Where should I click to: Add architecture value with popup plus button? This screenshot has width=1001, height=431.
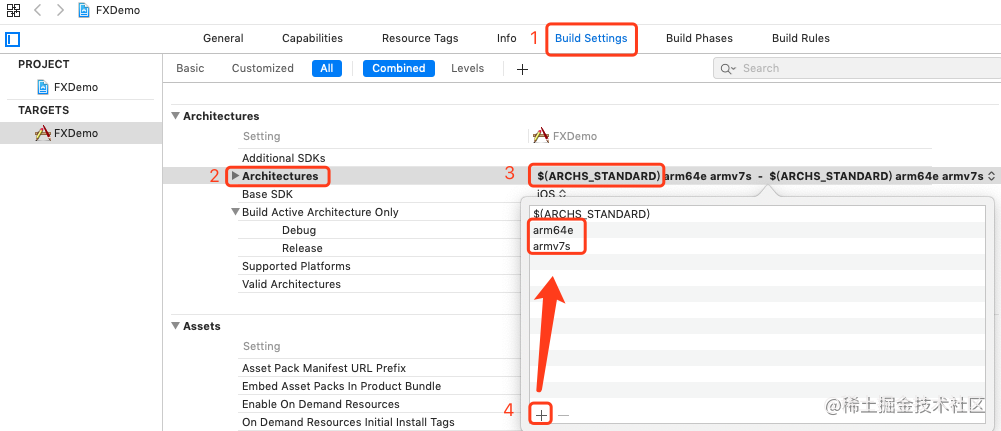coord(541,416)
